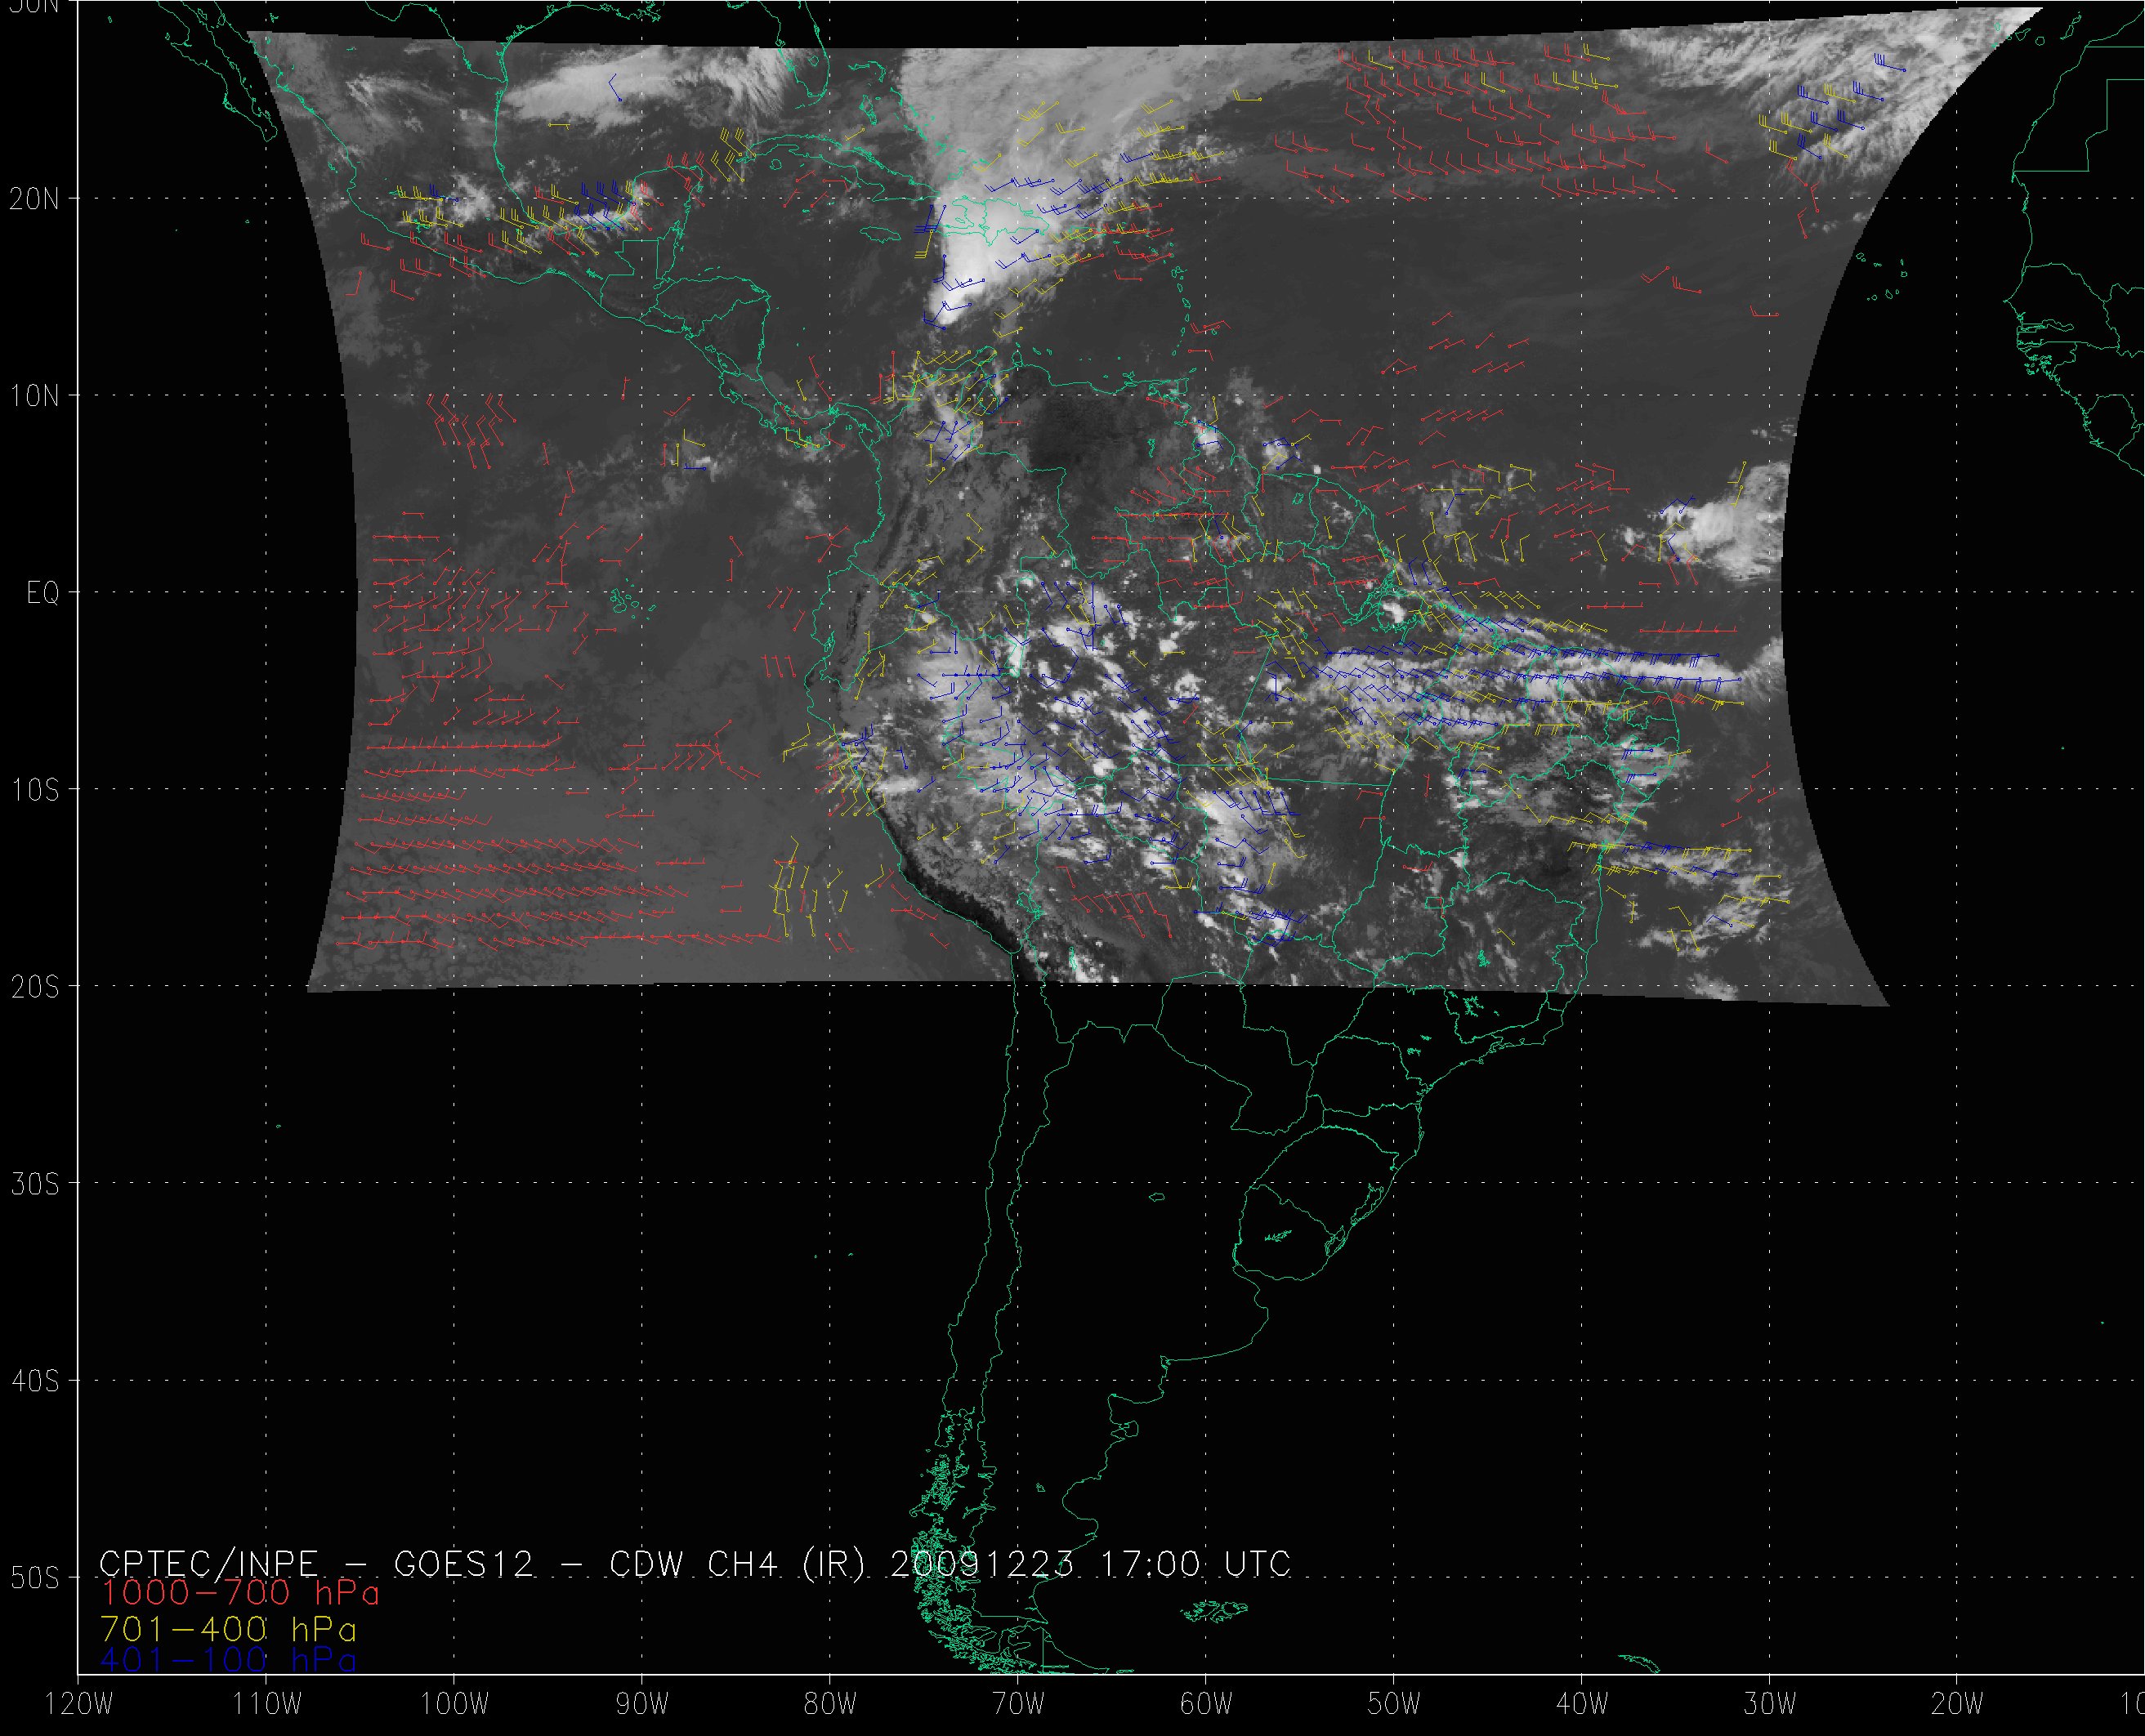Click the 120W longitude axis label

(80, 1705)
